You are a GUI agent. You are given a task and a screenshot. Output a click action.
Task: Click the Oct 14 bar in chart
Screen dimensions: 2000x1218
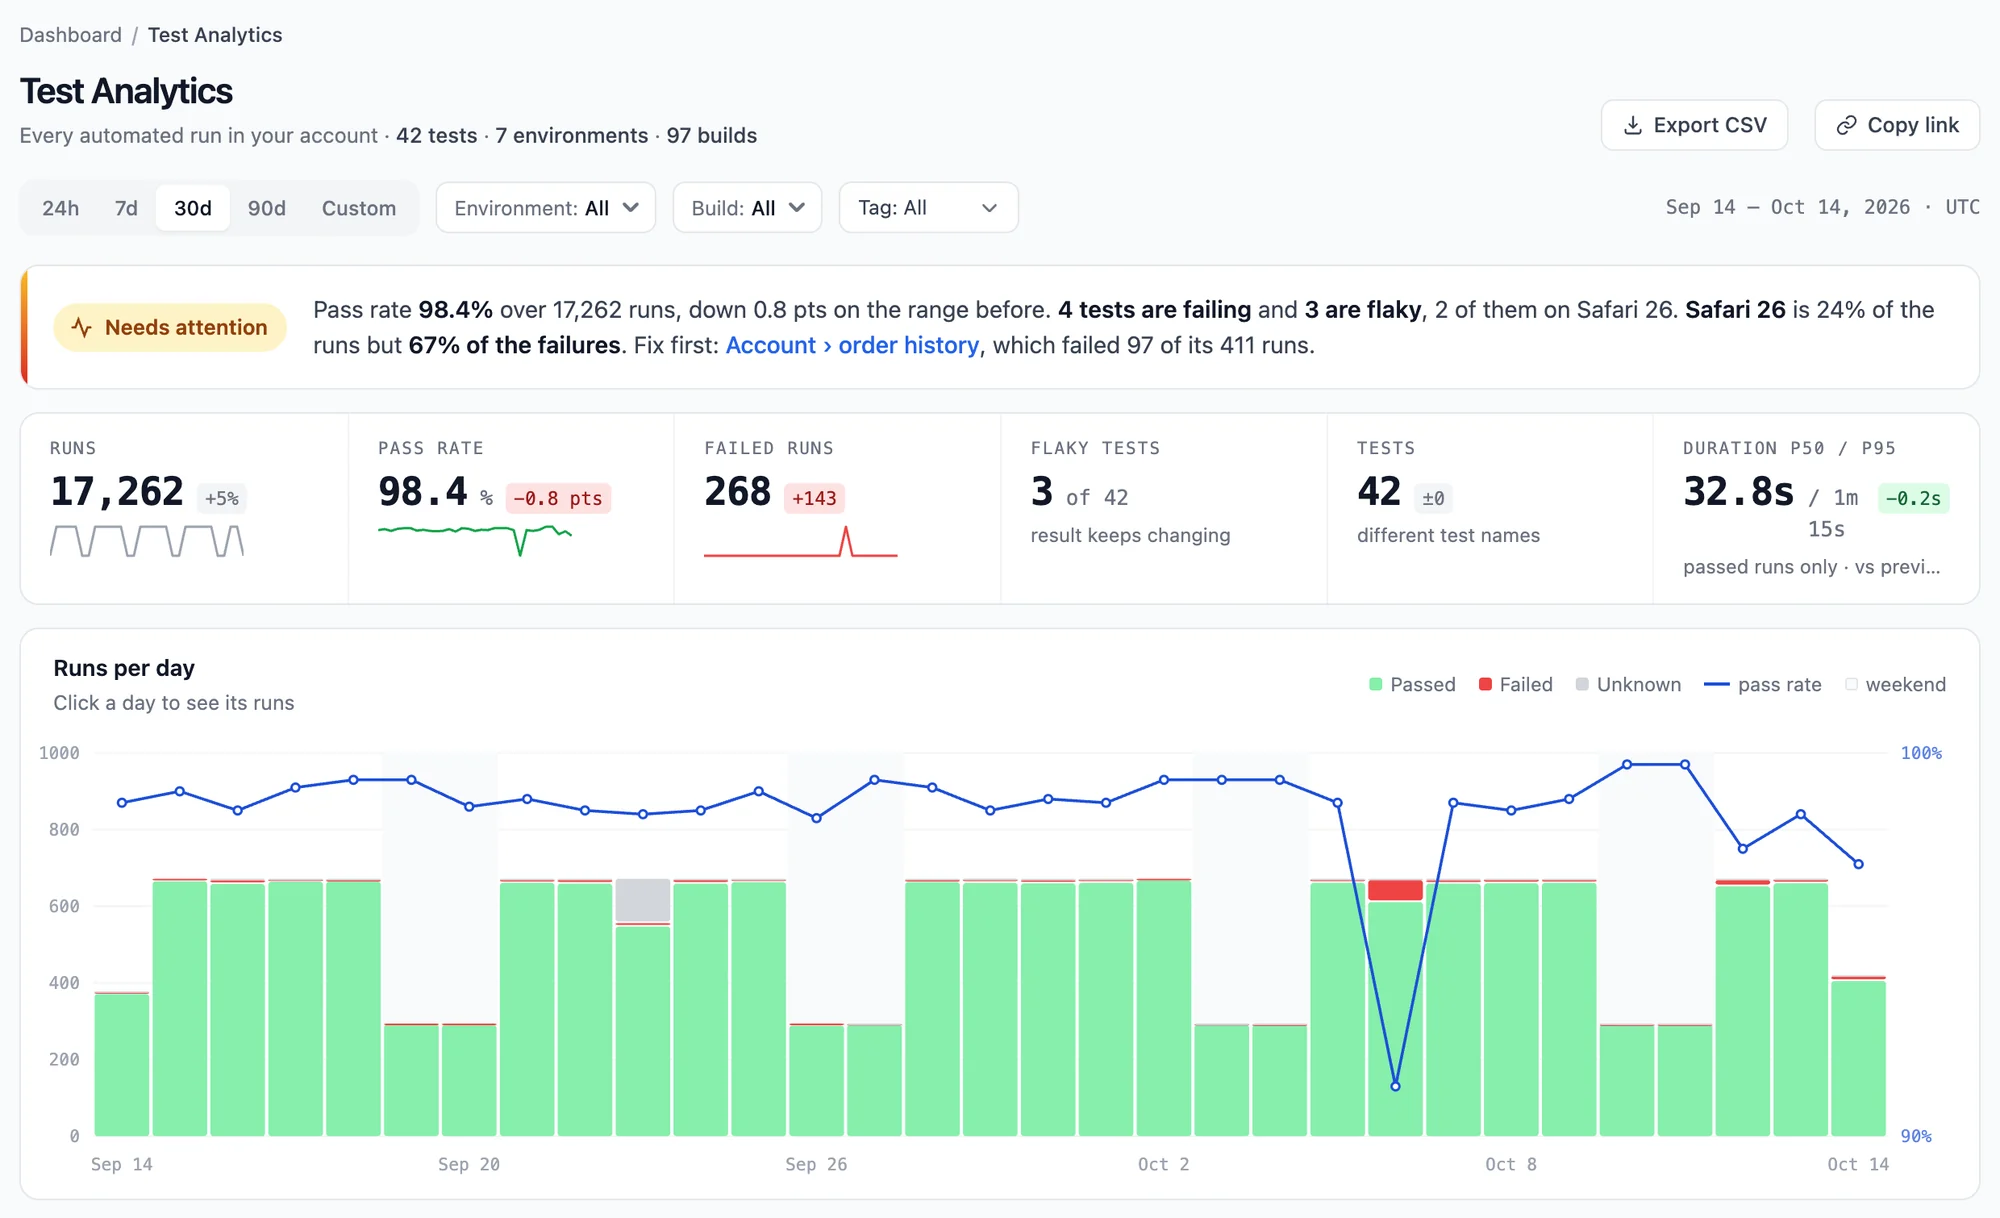click(1858, 1056)
